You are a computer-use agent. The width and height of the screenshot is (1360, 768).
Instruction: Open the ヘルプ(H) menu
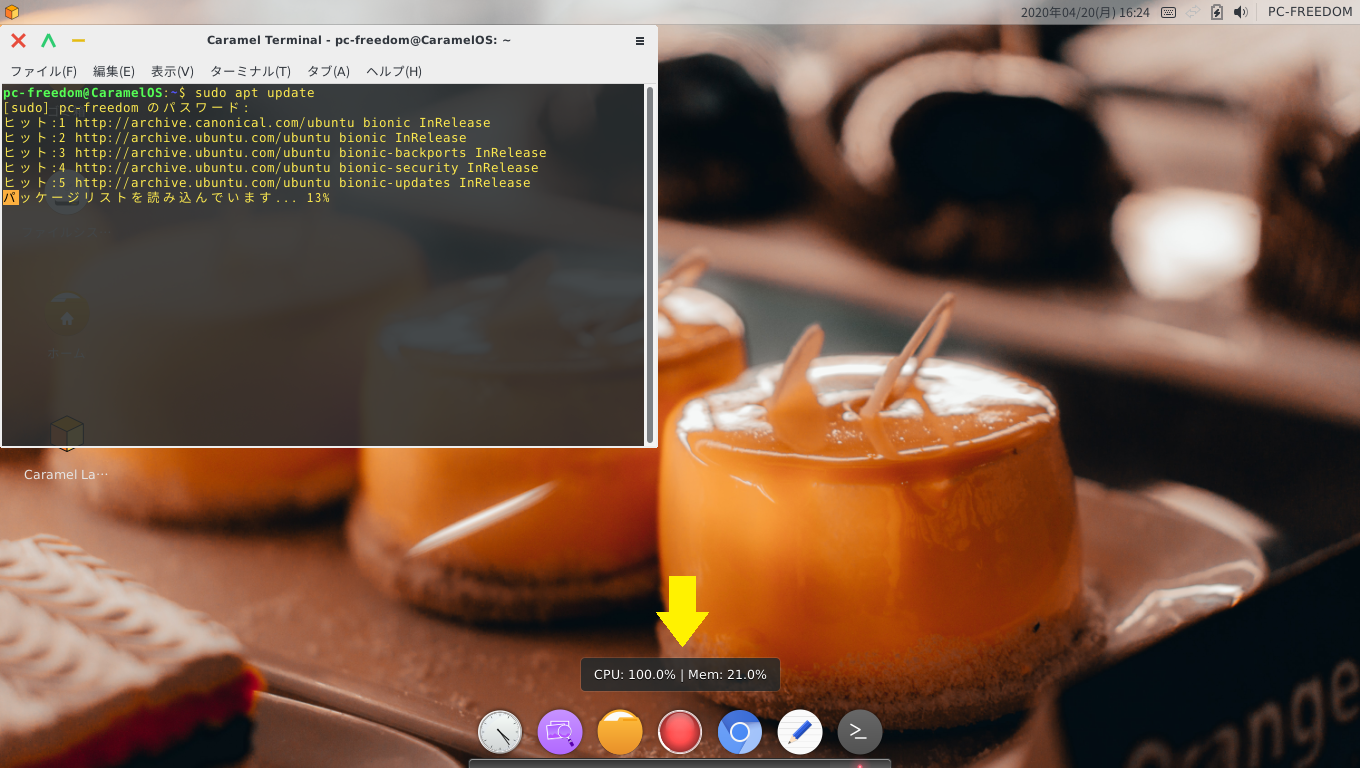click(x=393, y=71)
